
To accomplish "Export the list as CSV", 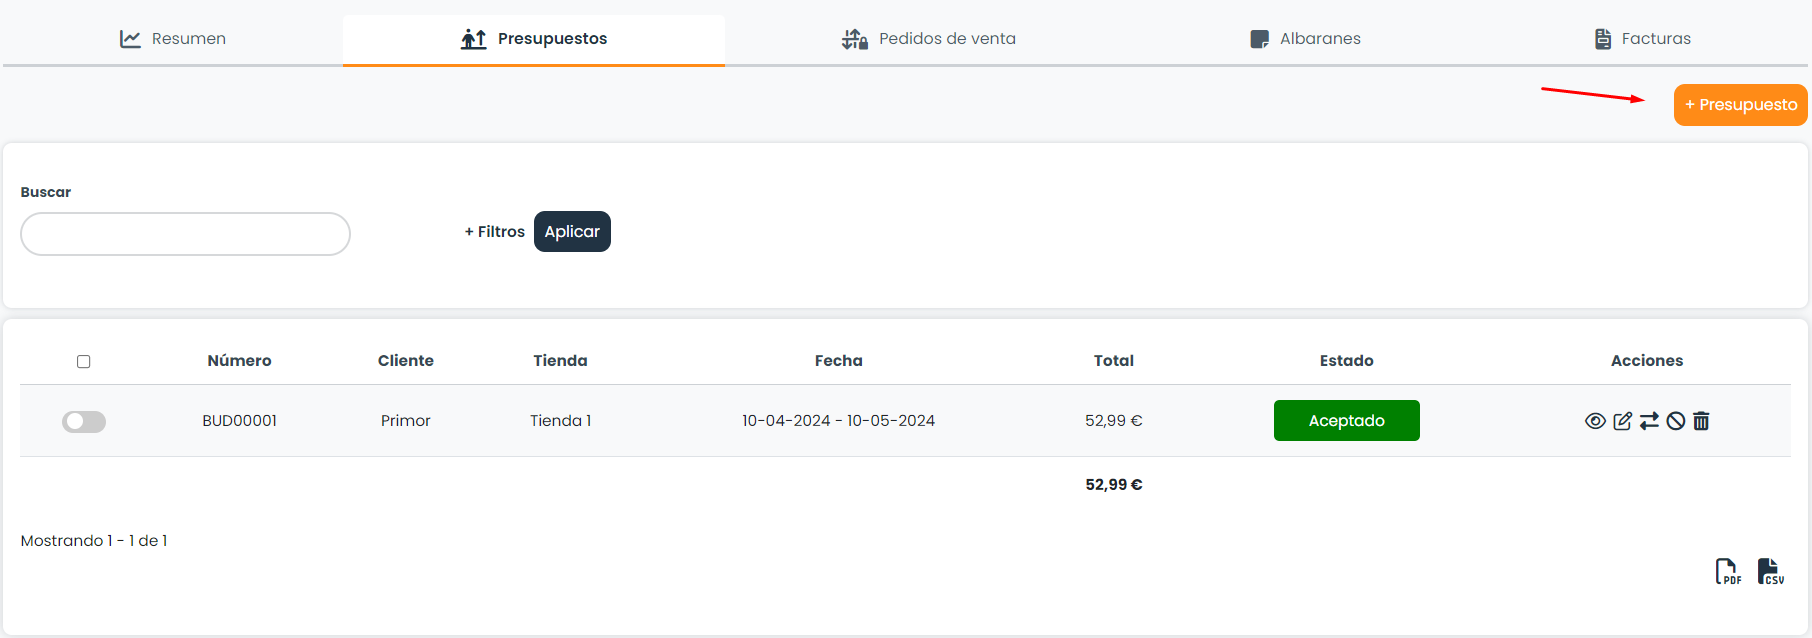I will pyautogui.click(x=1770, y=571).
